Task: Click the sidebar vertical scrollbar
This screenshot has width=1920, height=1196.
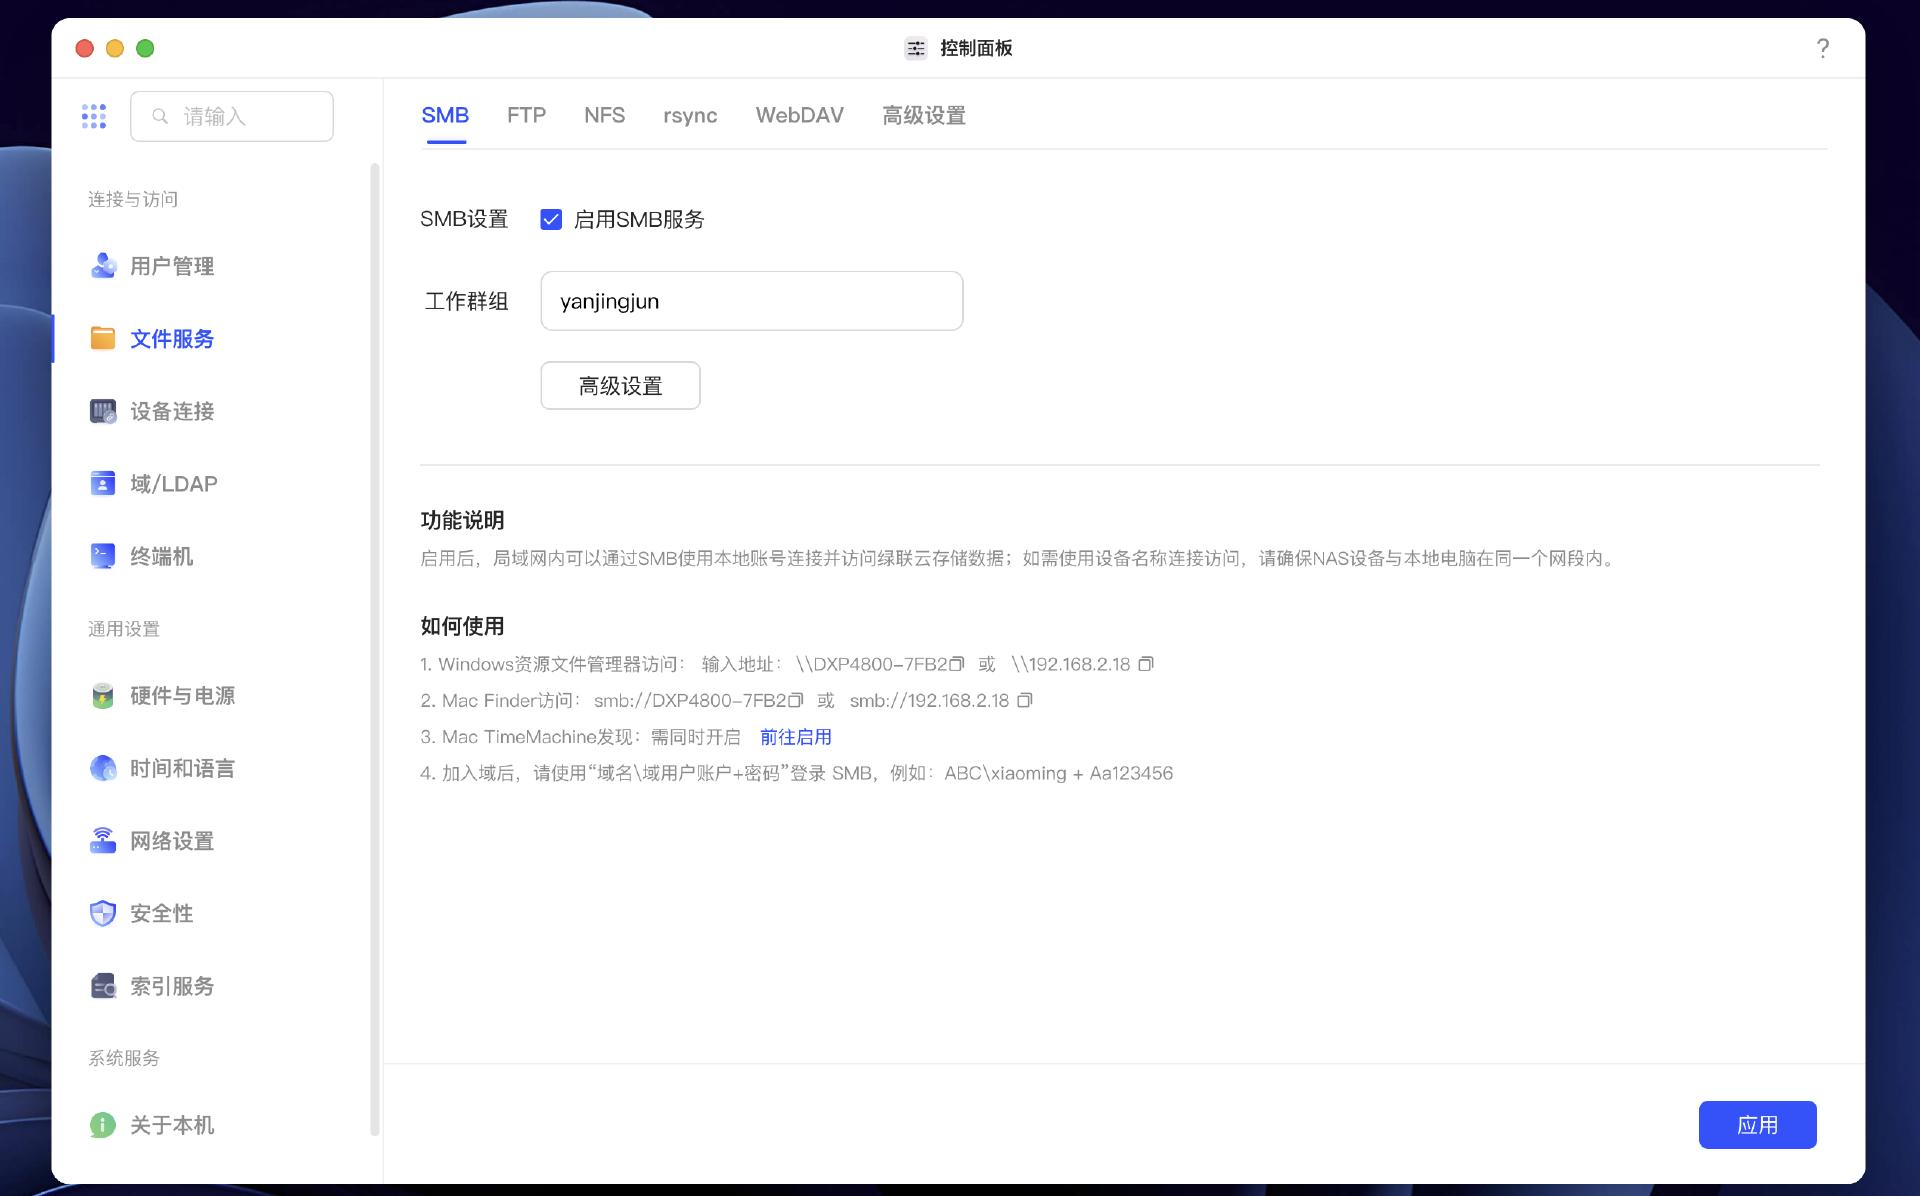Action: pyautogui.click(x=375, y=650)
